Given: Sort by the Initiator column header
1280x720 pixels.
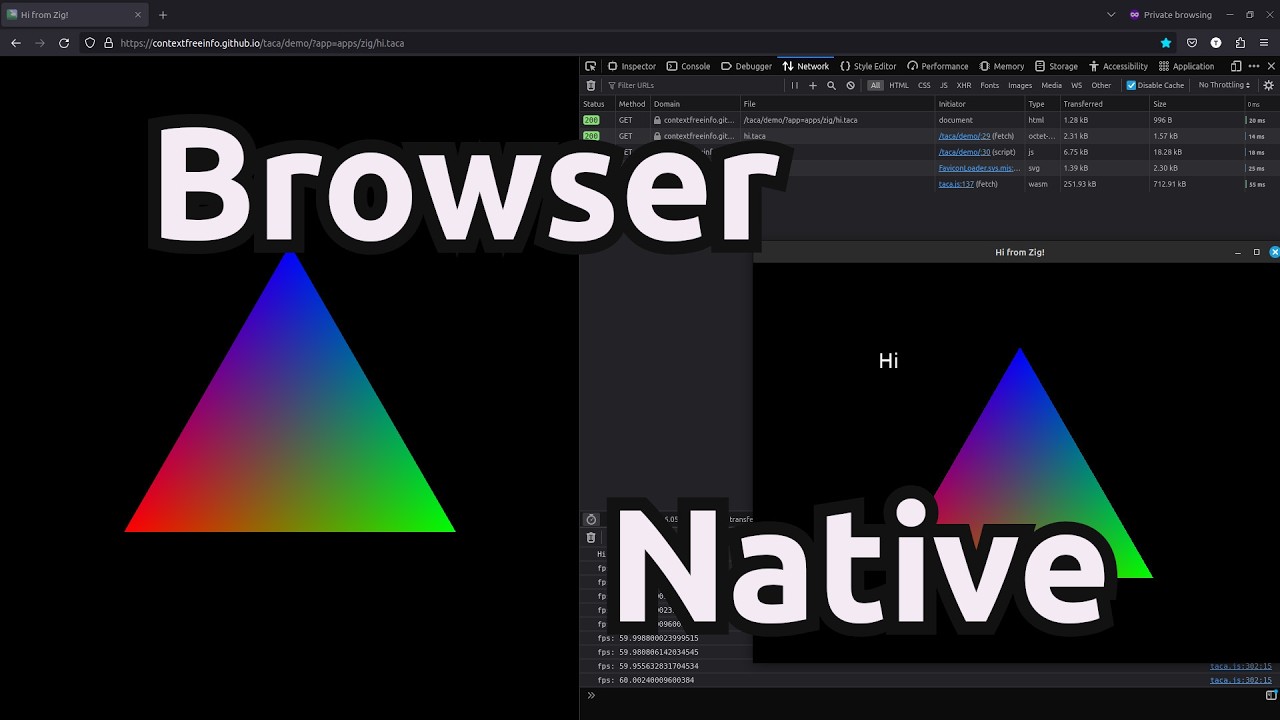Looking at the screenshot, I should point(980,104).
